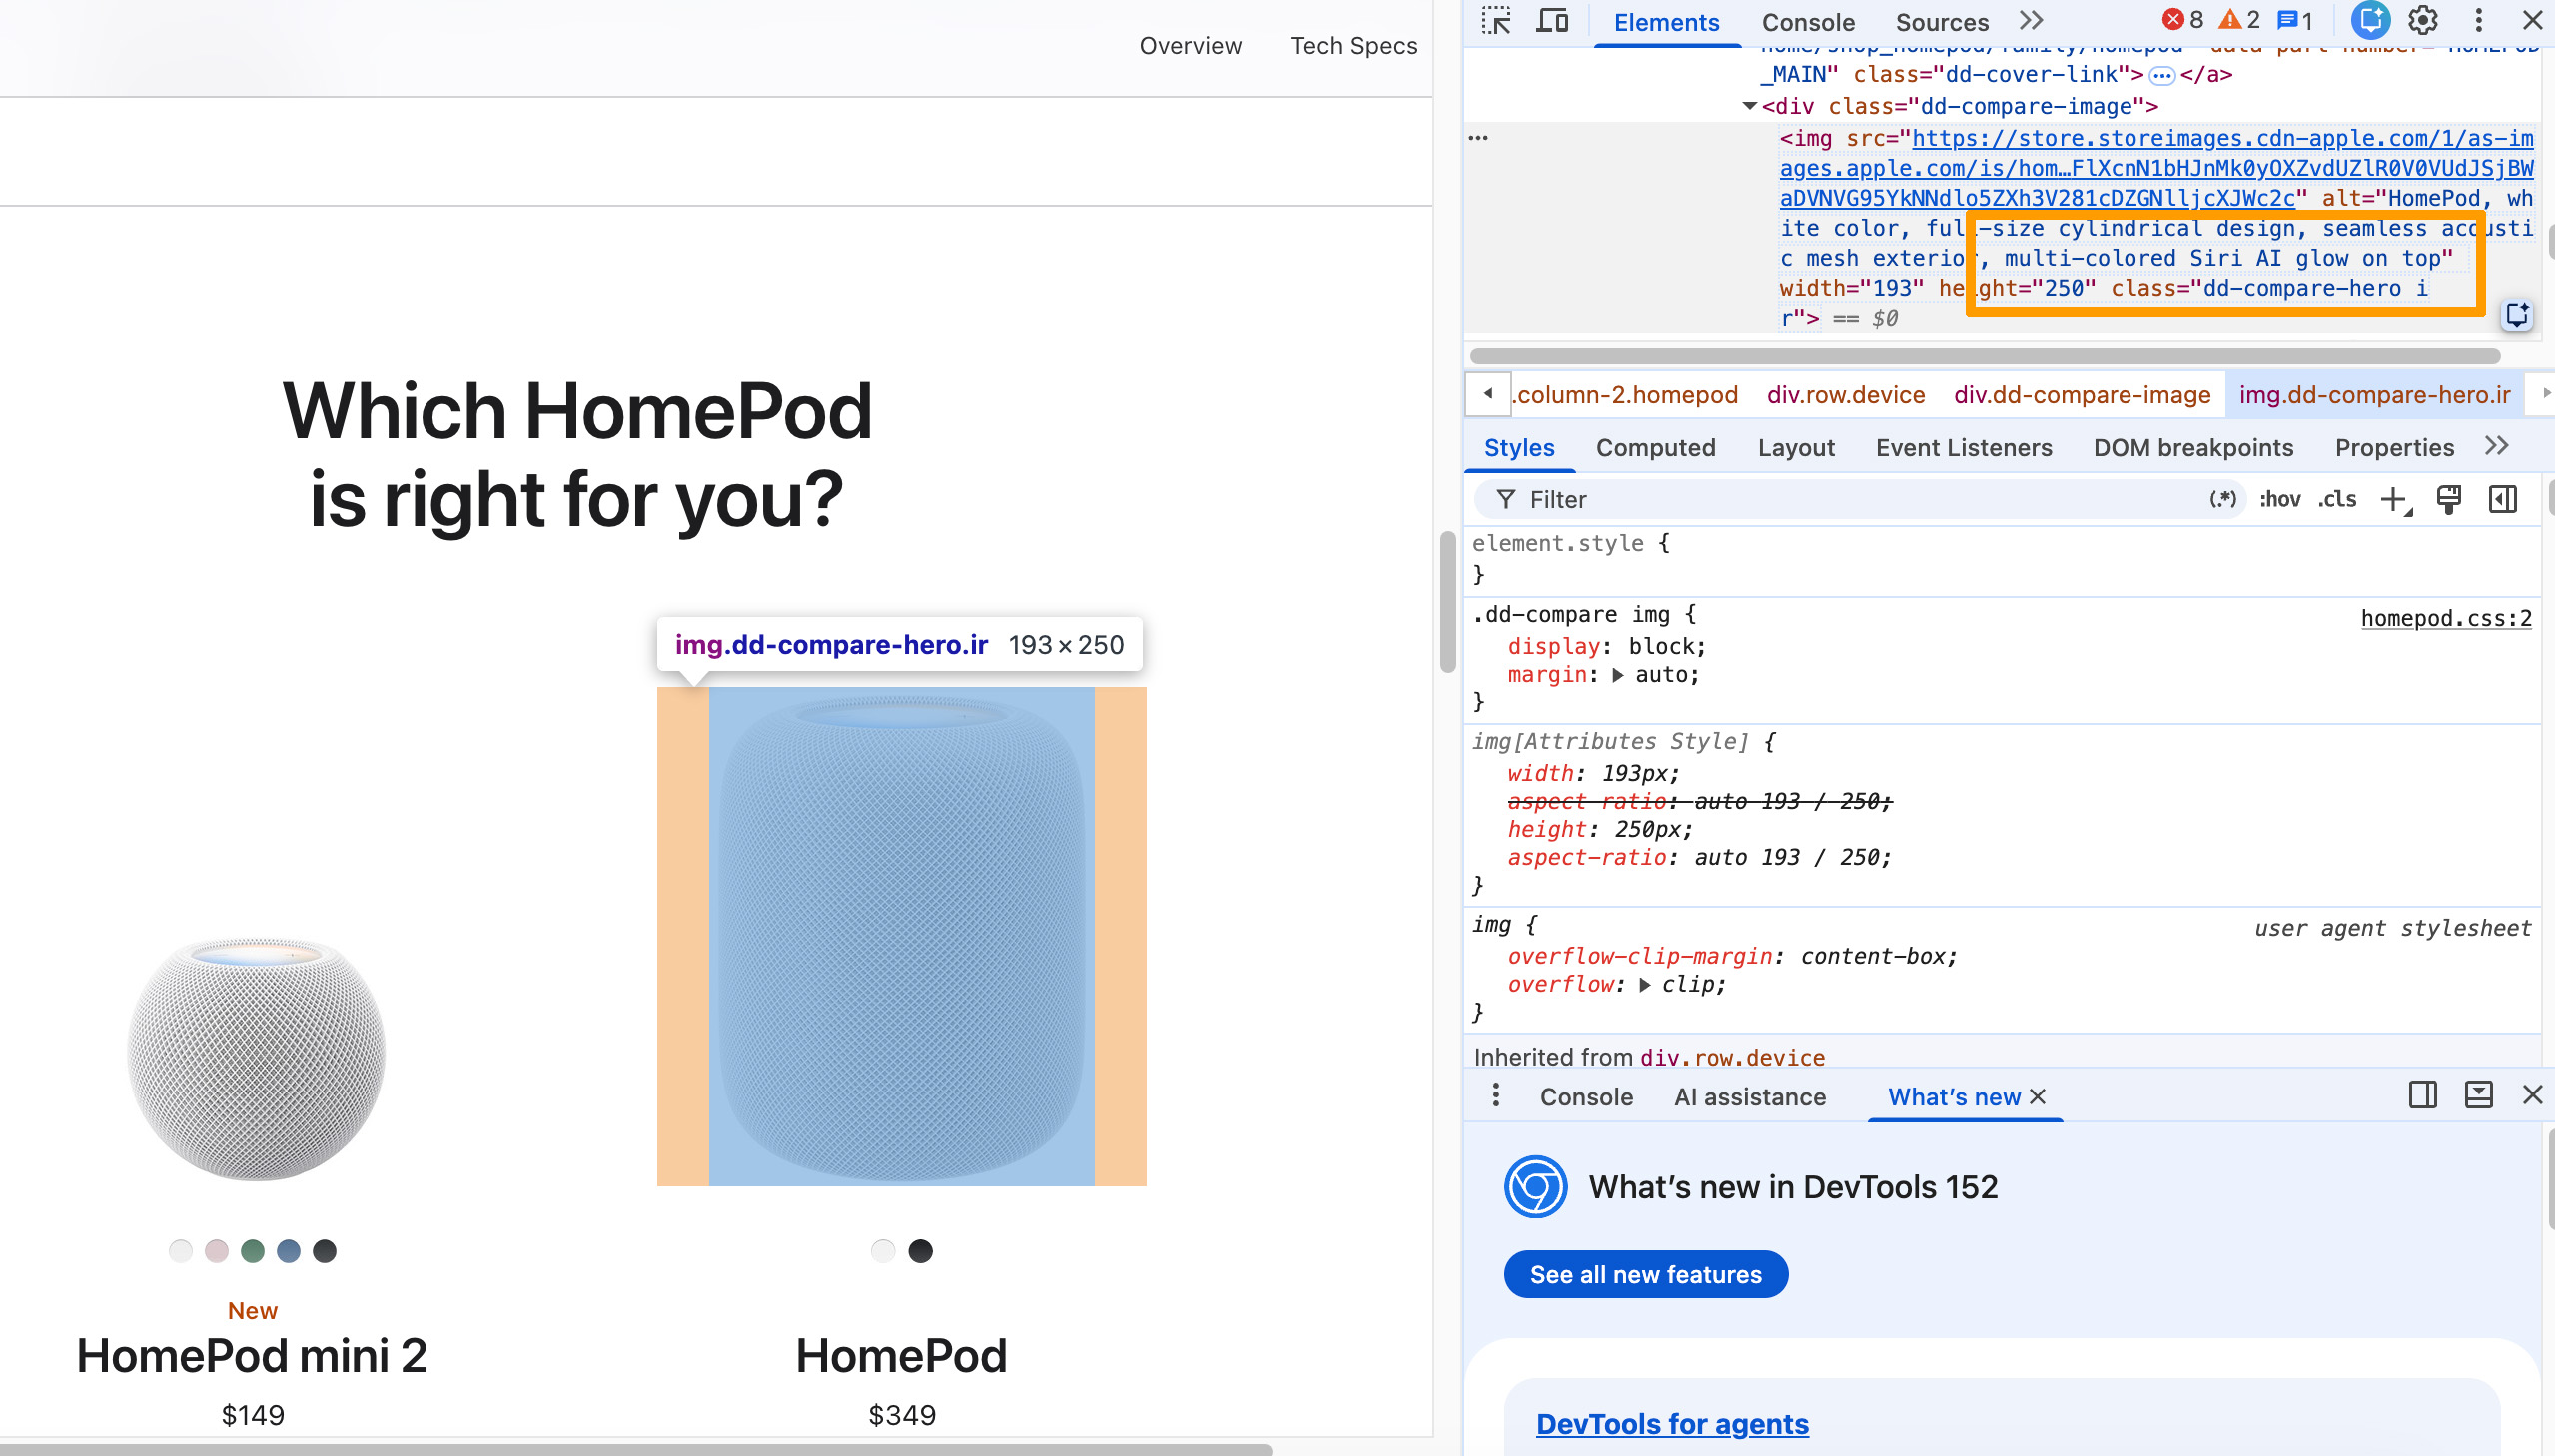Switch to the Elements panel tab

[1666, 22]
